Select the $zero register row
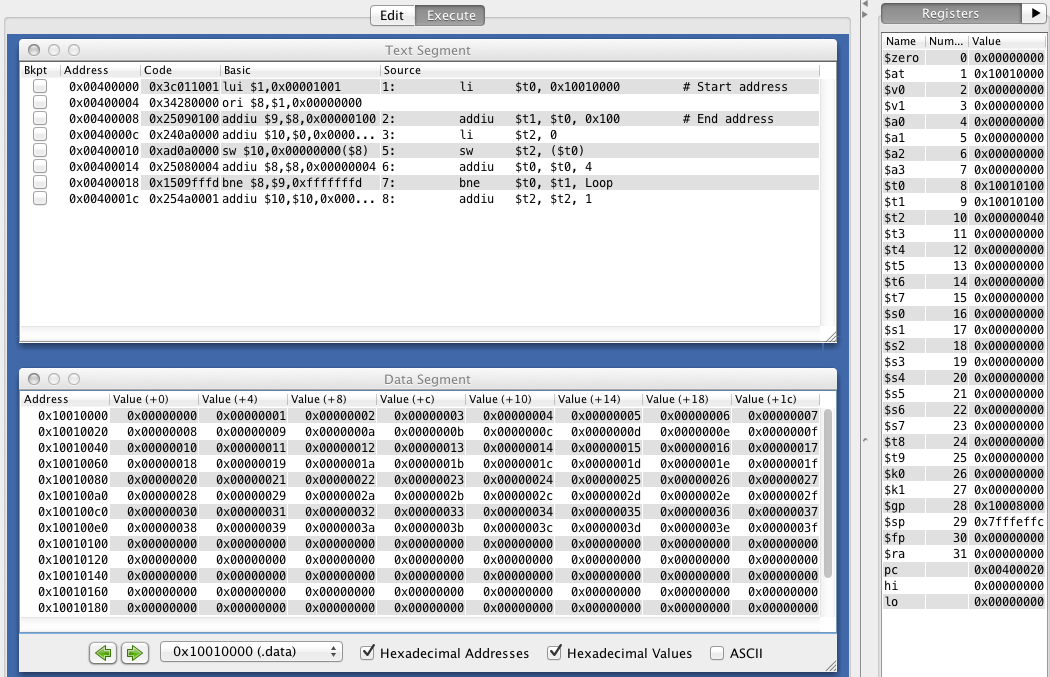The height and width of the screenshot is (677, 1050). click(x=964, y=58)
